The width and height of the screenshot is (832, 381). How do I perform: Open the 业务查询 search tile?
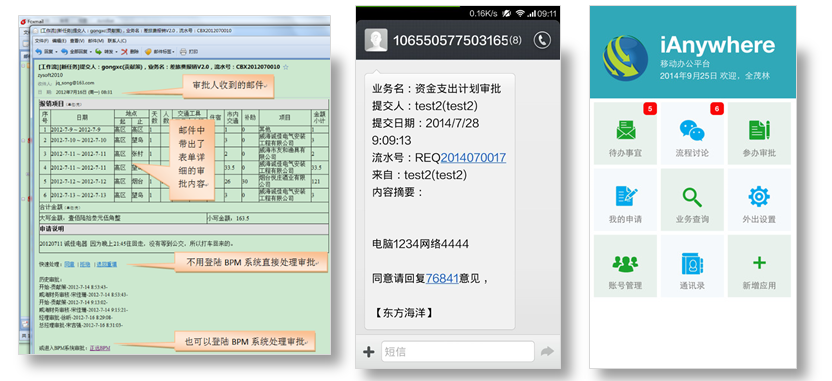click(692, 200)
